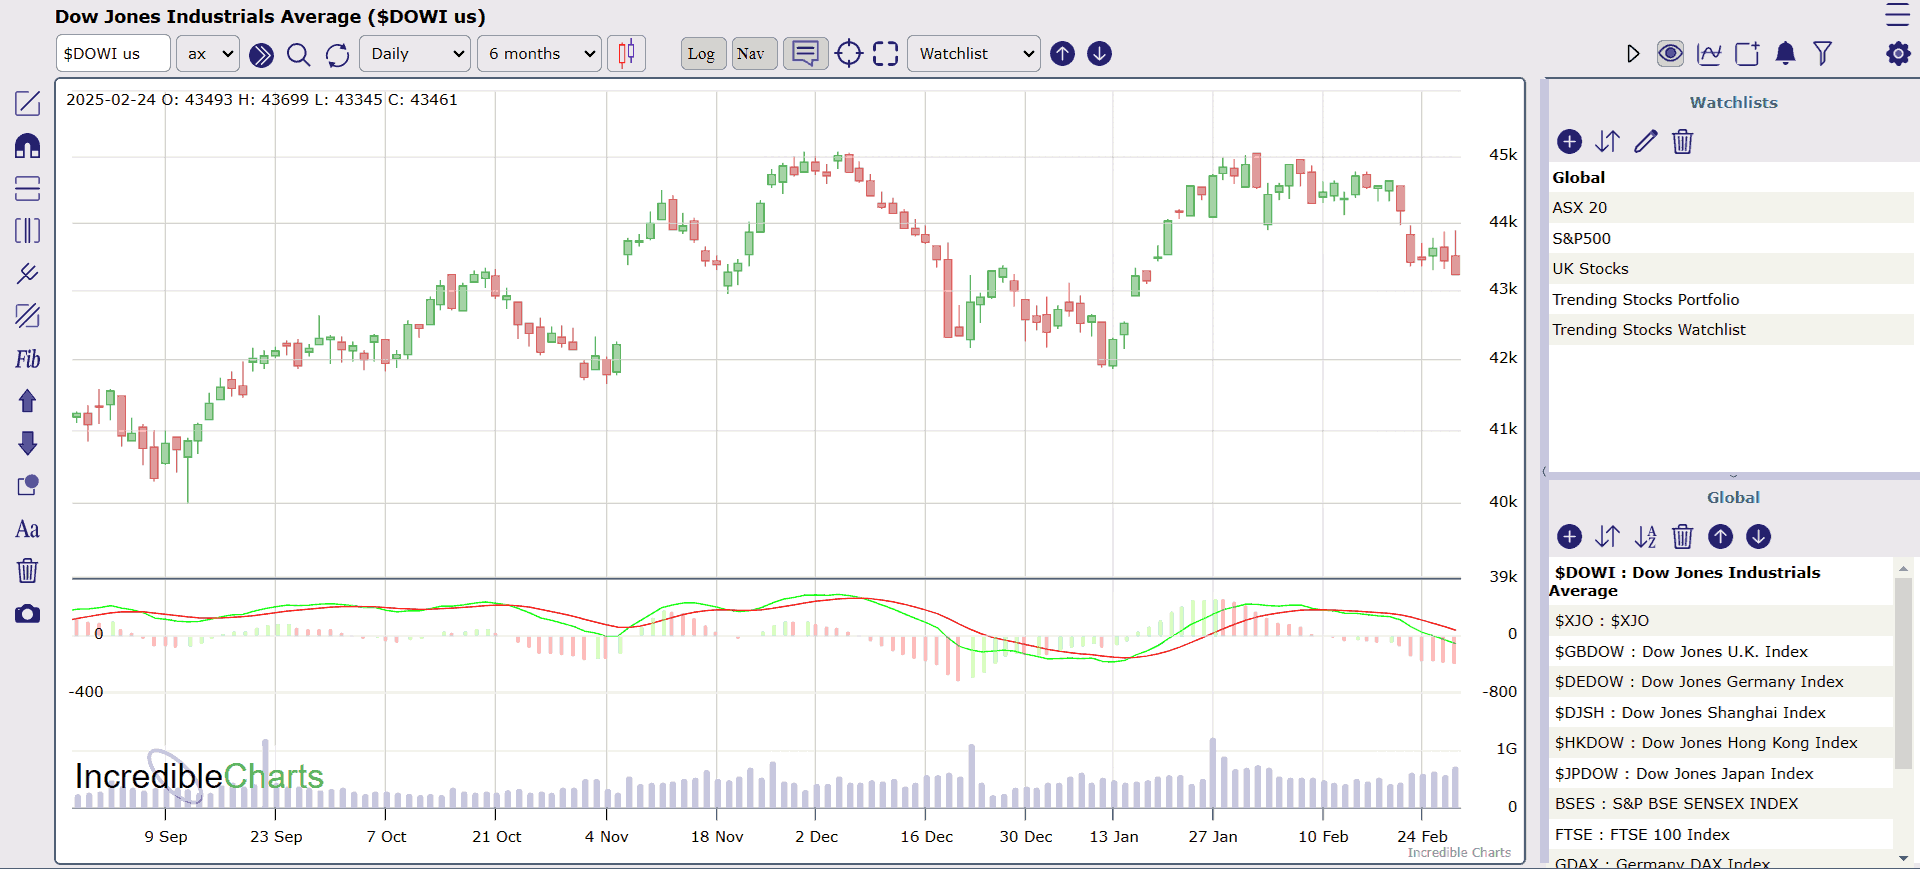Screen dimensions: 1920x869
Task: Select the diagonal hatch lines tool
Action: tap(28, 316)
